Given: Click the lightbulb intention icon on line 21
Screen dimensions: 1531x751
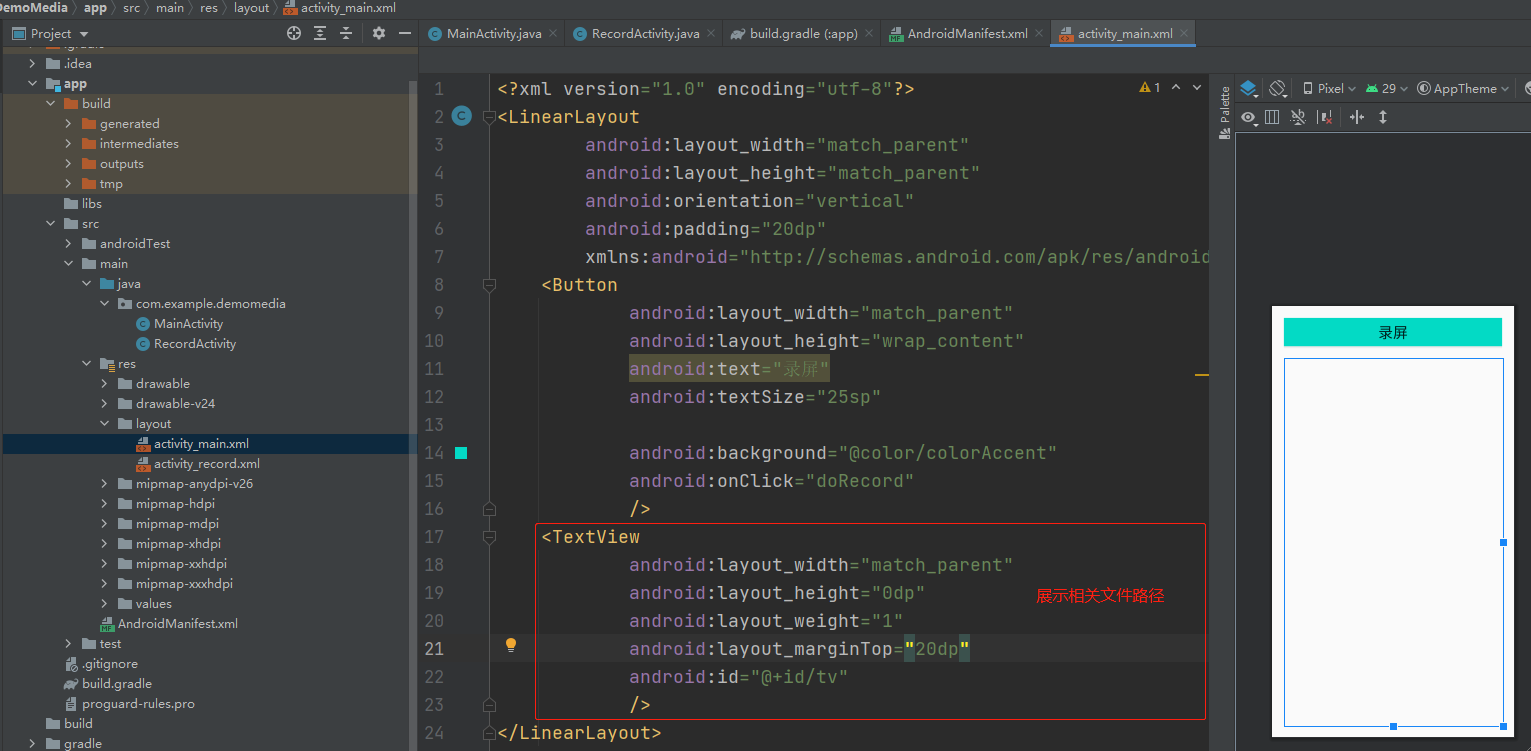Looking at the screenshot, I should tap(511, 645).
